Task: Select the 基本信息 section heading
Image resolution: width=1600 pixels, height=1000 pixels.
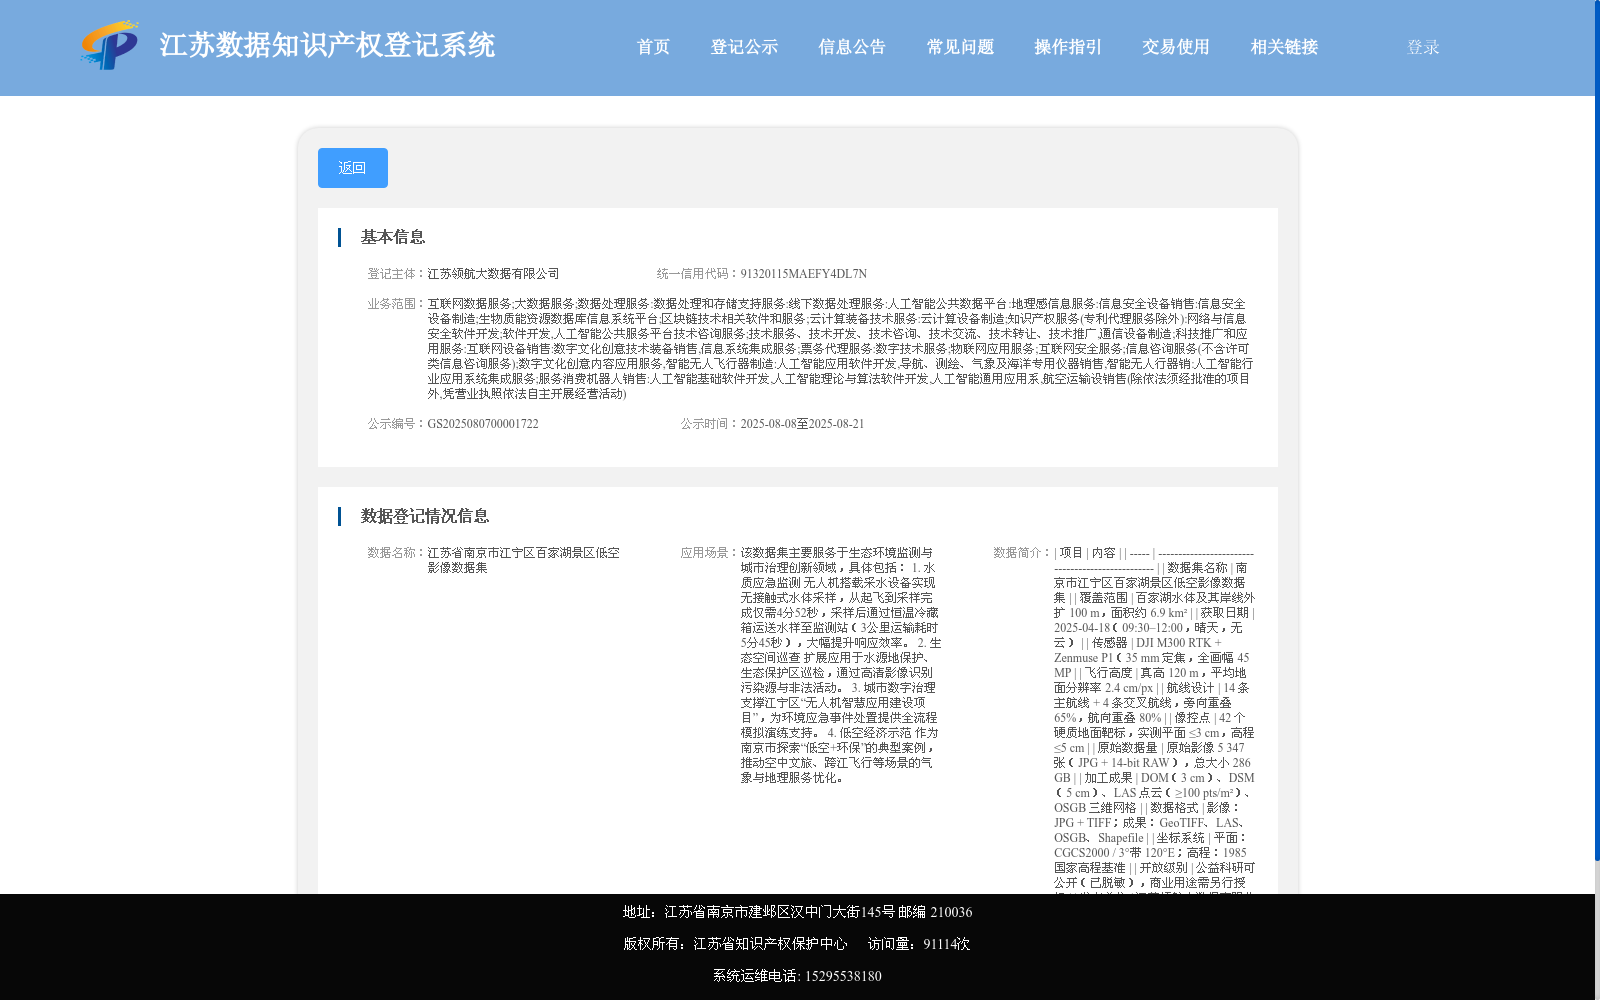Action: [x=393, y=237]
